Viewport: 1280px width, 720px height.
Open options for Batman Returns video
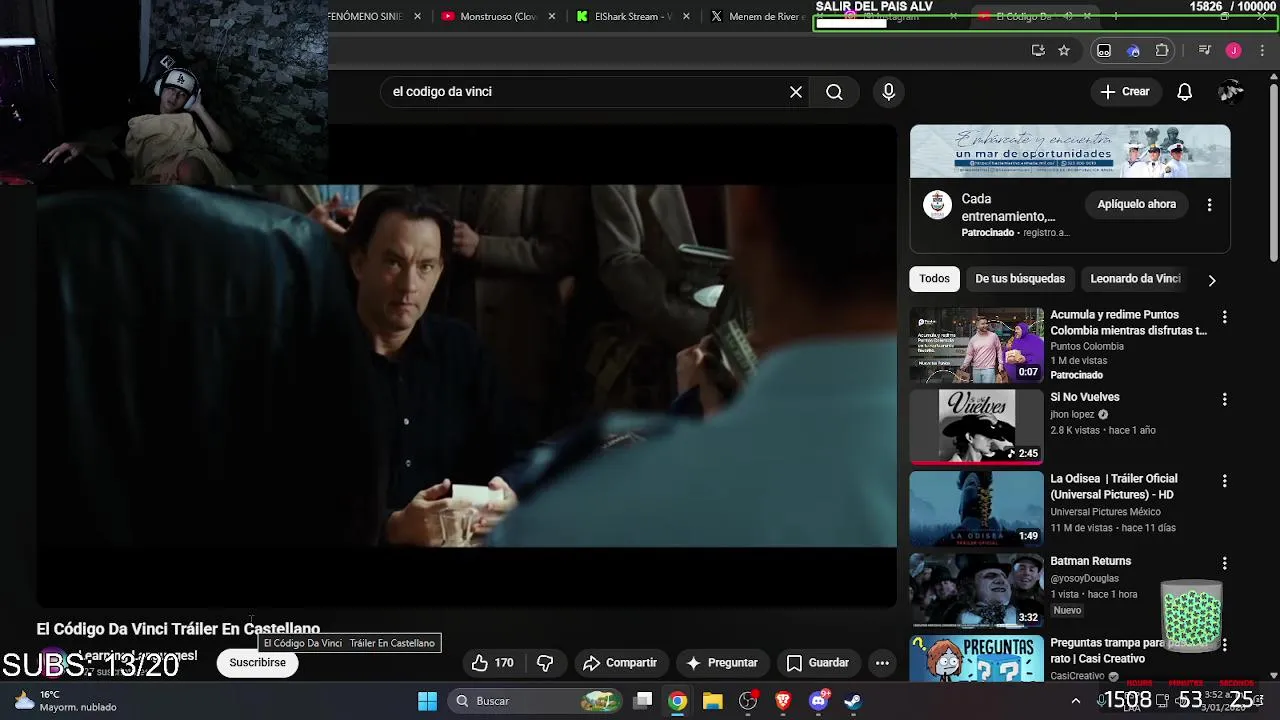[x=1224, y=563]
